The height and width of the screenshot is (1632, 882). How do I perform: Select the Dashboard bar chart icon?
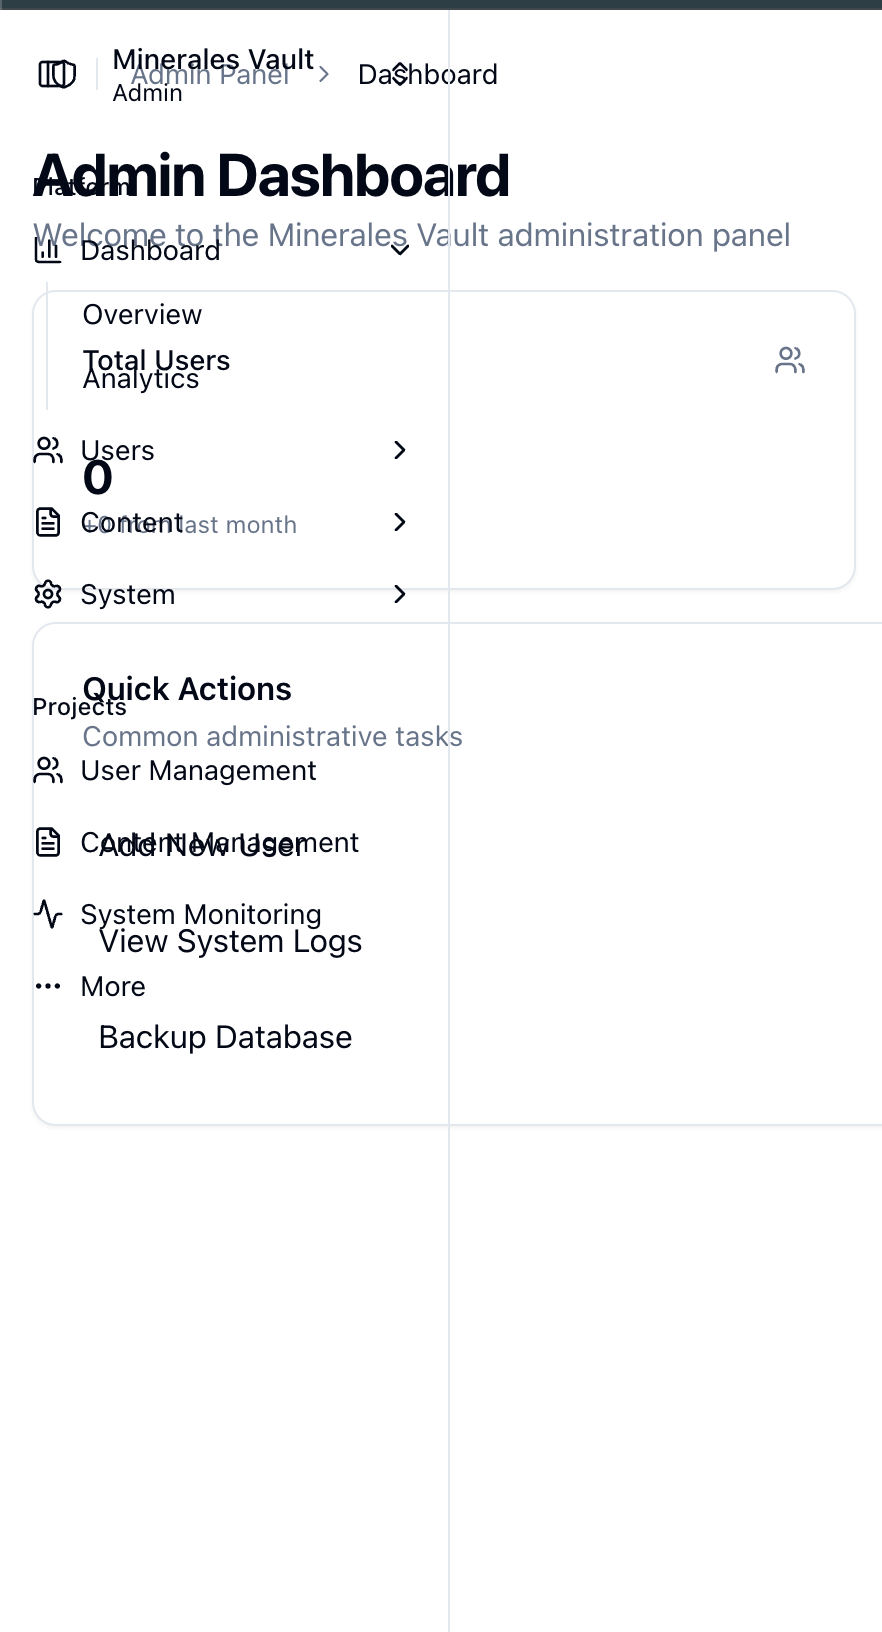click(x=47, y=250)
